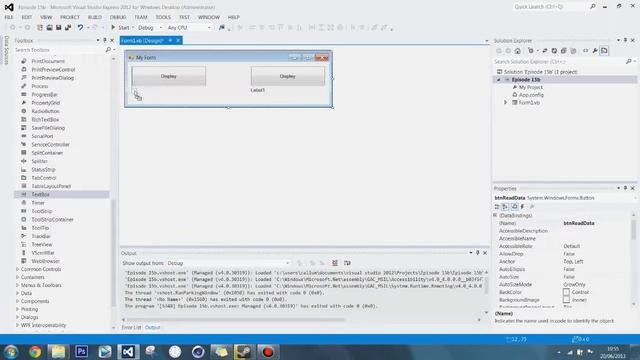This screenshot has width=640, height=360.
Task: Click the right Display button on My Form
Action: pyautogui.click(x=287, y=76)
